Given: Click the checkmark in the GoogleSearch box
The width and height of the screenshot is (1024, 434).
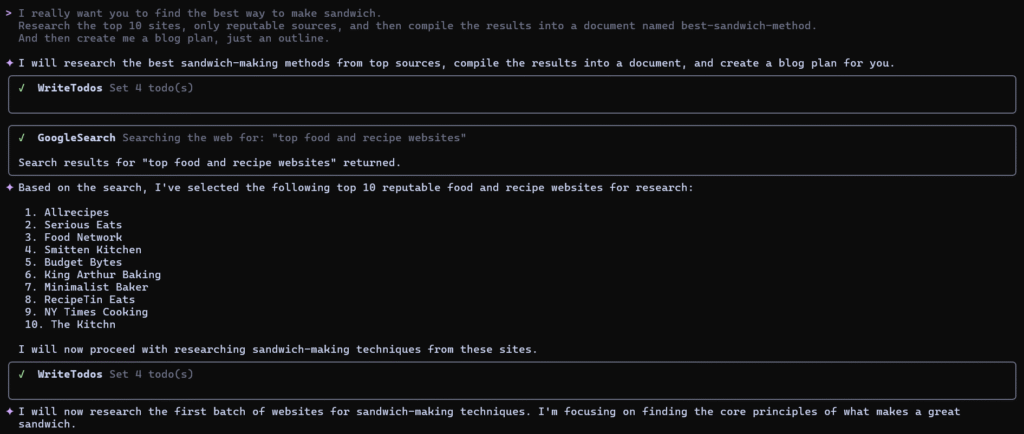Looking at the screenshot, I should (22, 137).
